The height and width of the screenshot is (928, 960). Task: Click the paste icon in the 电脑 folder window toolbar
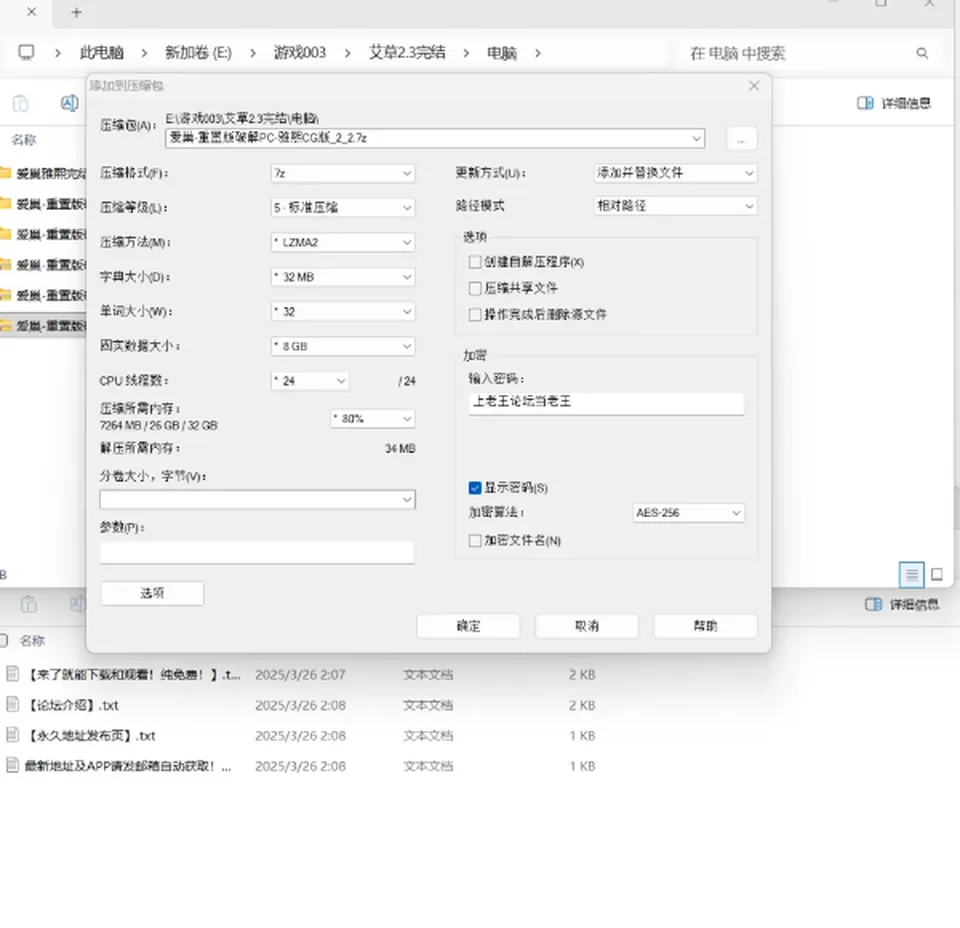[x=21, y=103]
